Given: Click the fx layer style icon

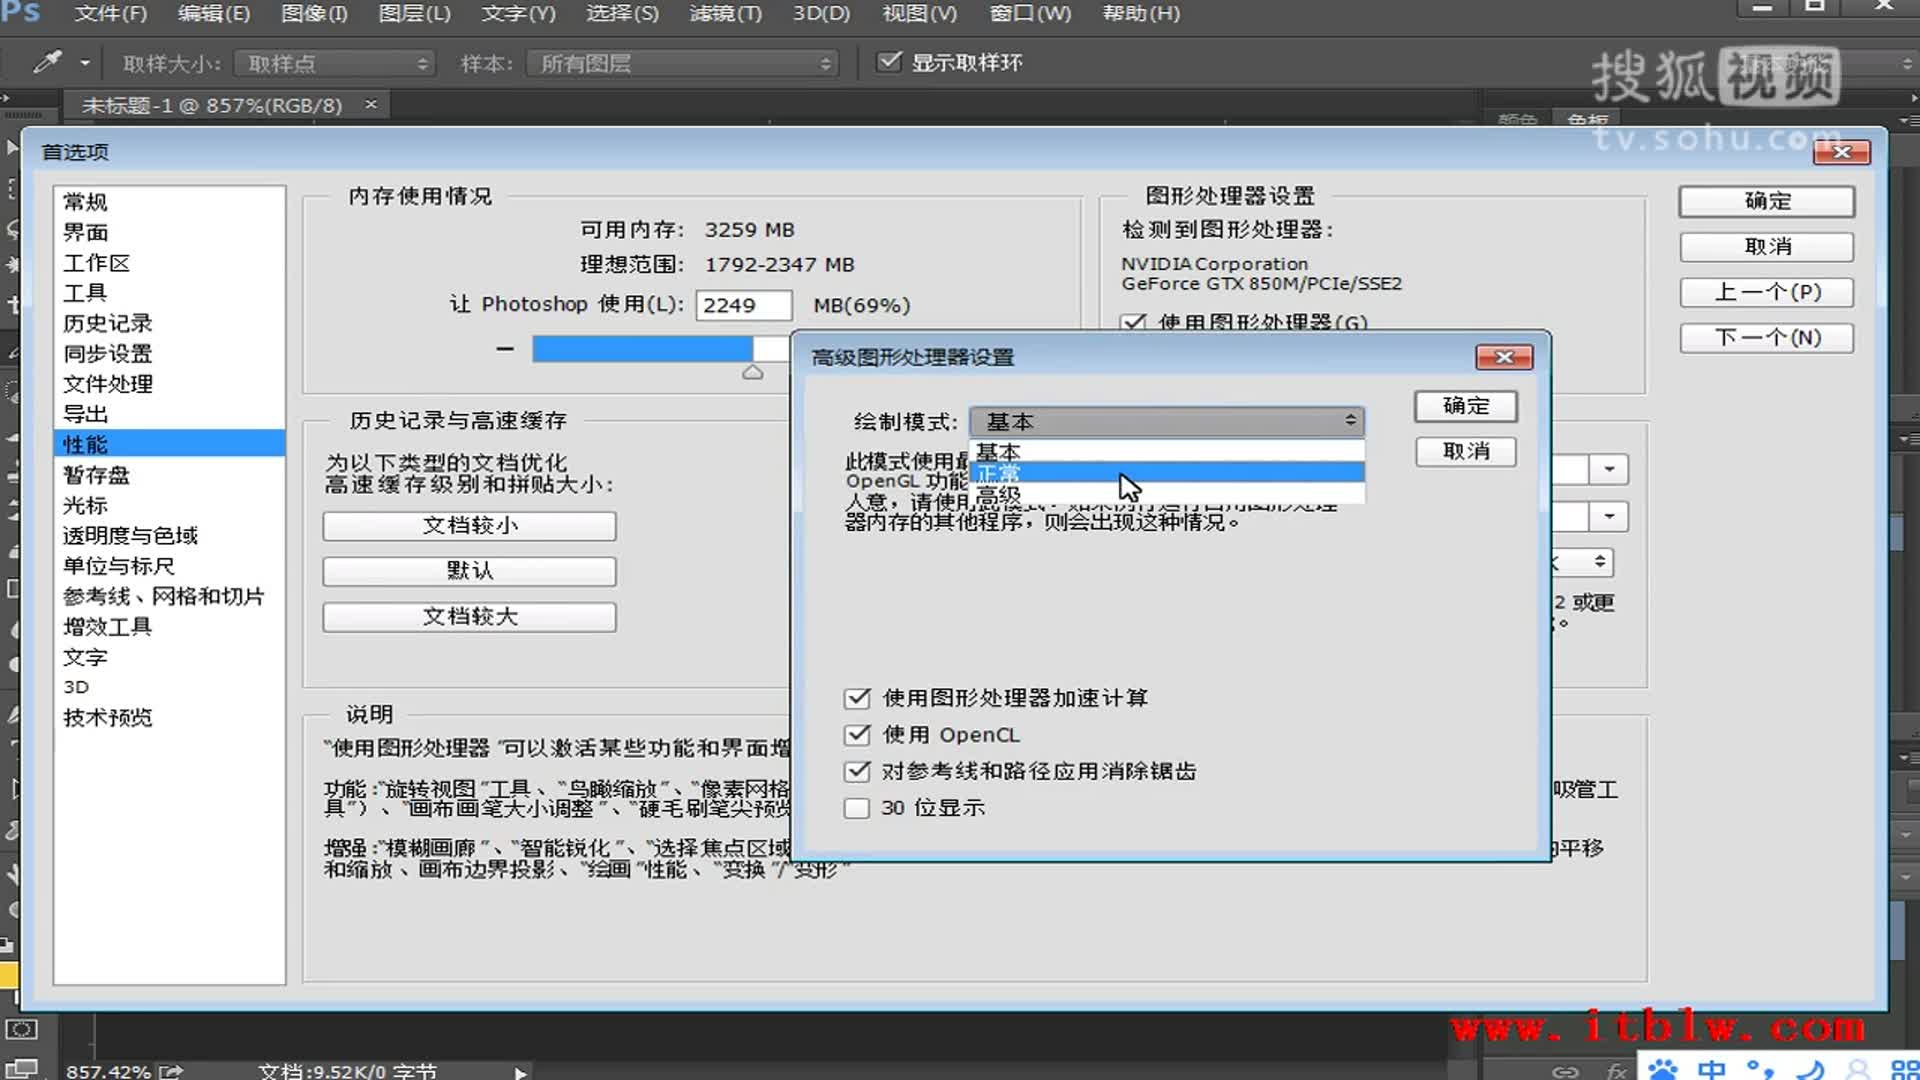Looking at the screenshot, I should [x=1617, y=1071].
